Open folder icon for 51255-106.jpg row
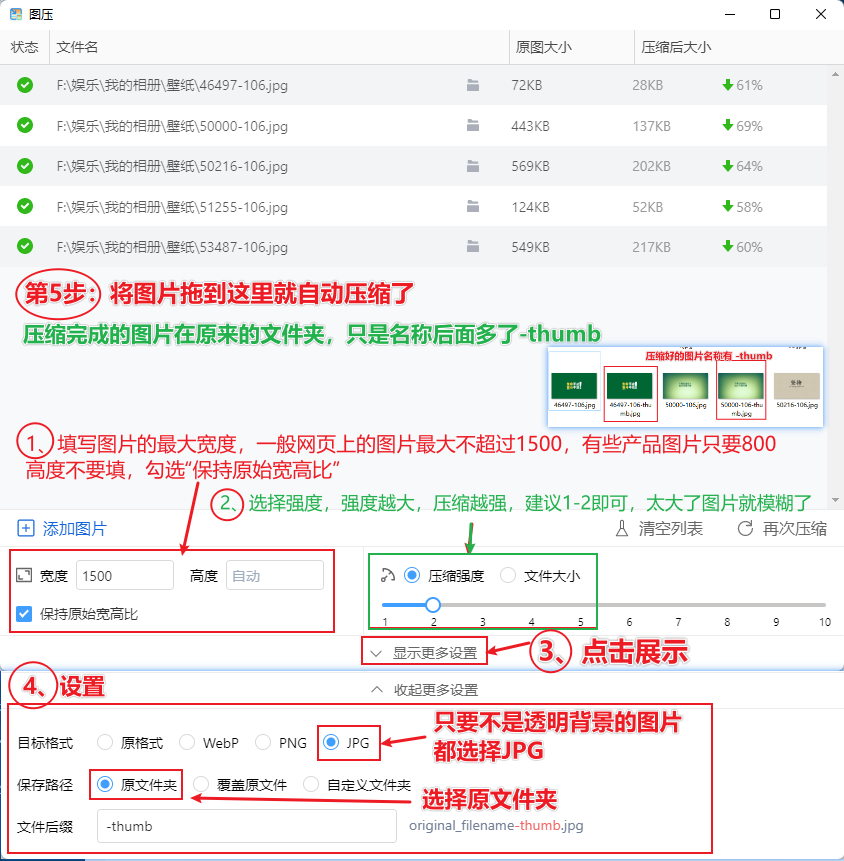Image resolution: width=844 pixels, height=861 pixels. pyautogui.click(x=473, y=206)
